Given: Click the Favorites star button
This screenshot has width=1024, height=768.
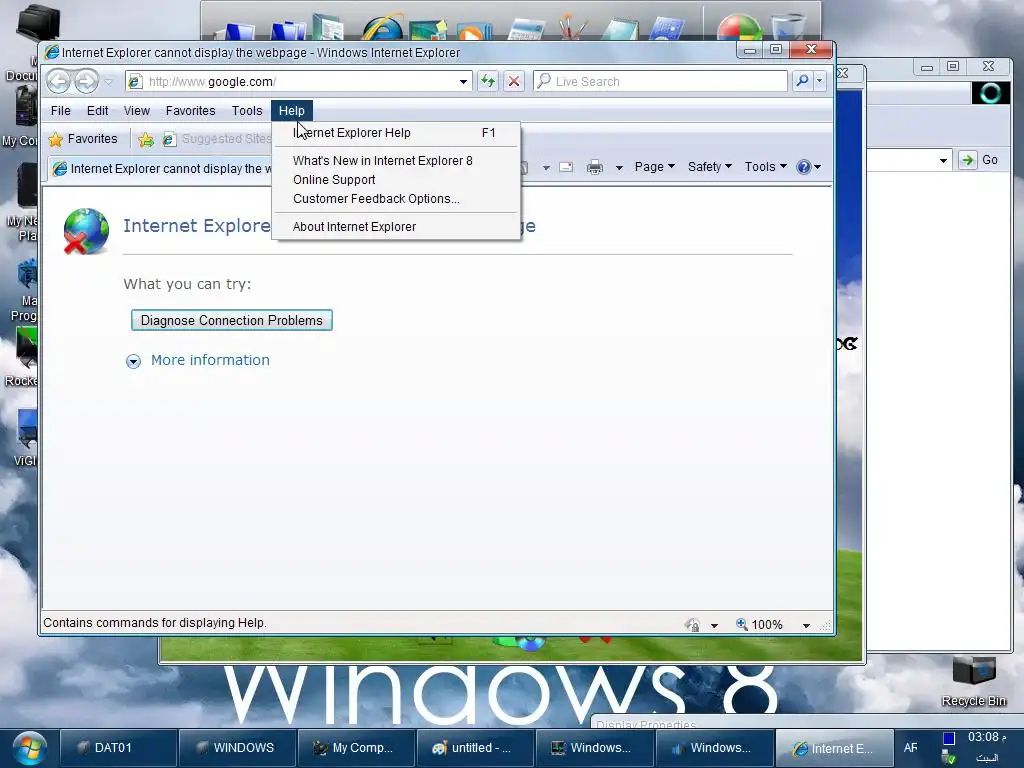Looking at the screenshot, I should coord(83,138).
